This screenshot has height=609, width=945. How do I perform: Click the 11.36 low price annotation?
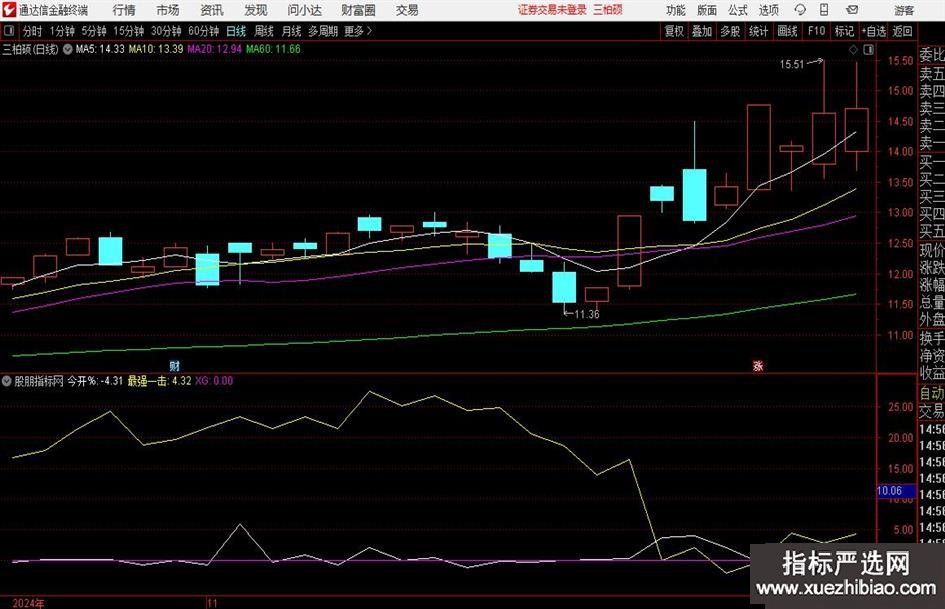[587, 314]
